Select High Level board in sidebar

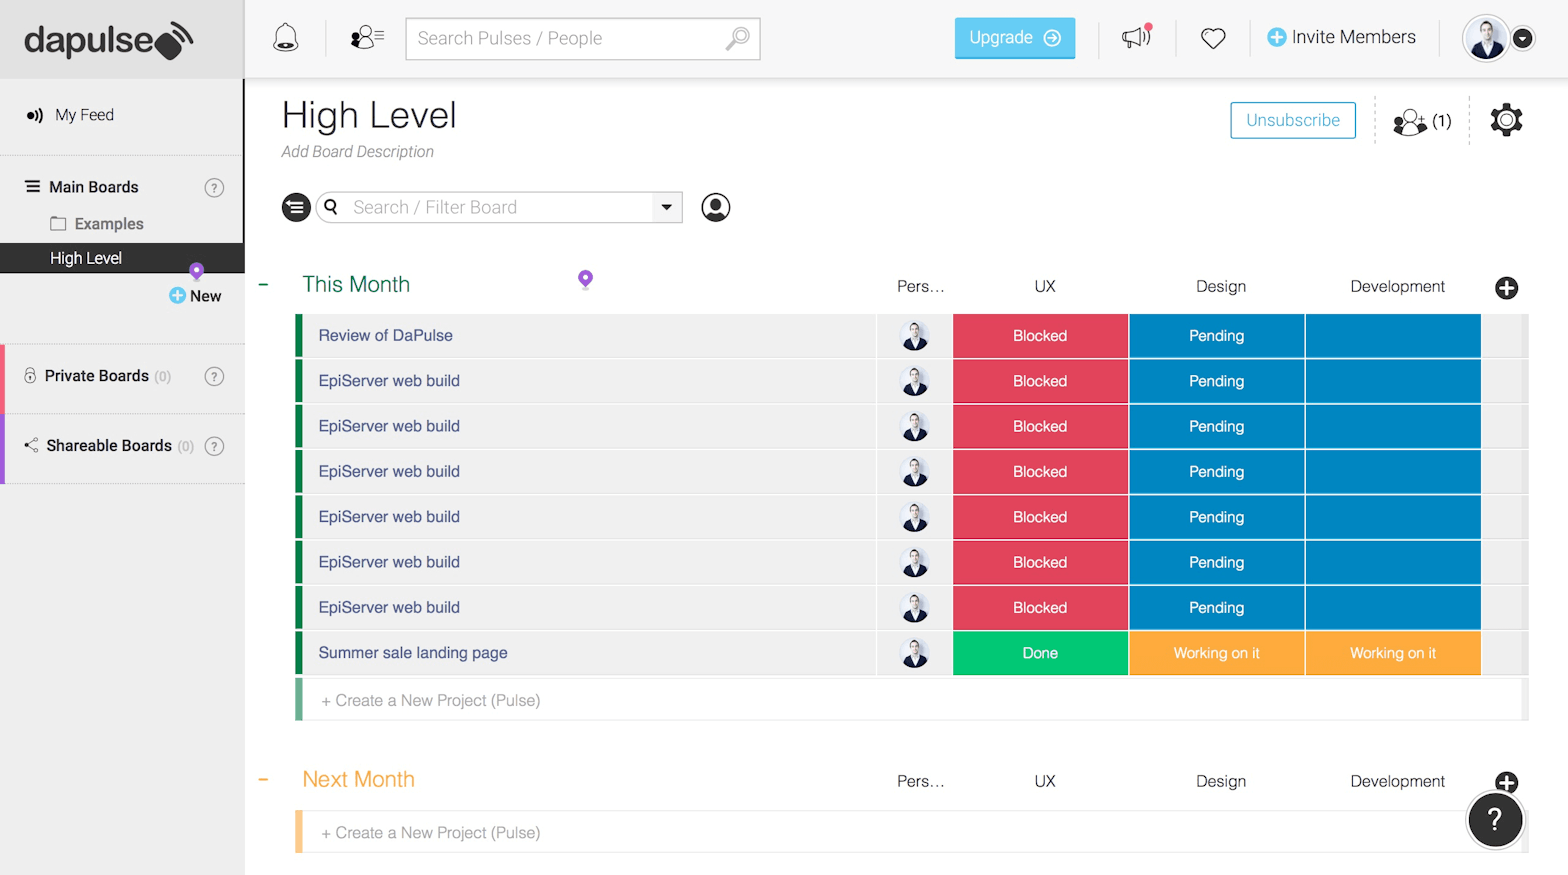coord(86,258)
